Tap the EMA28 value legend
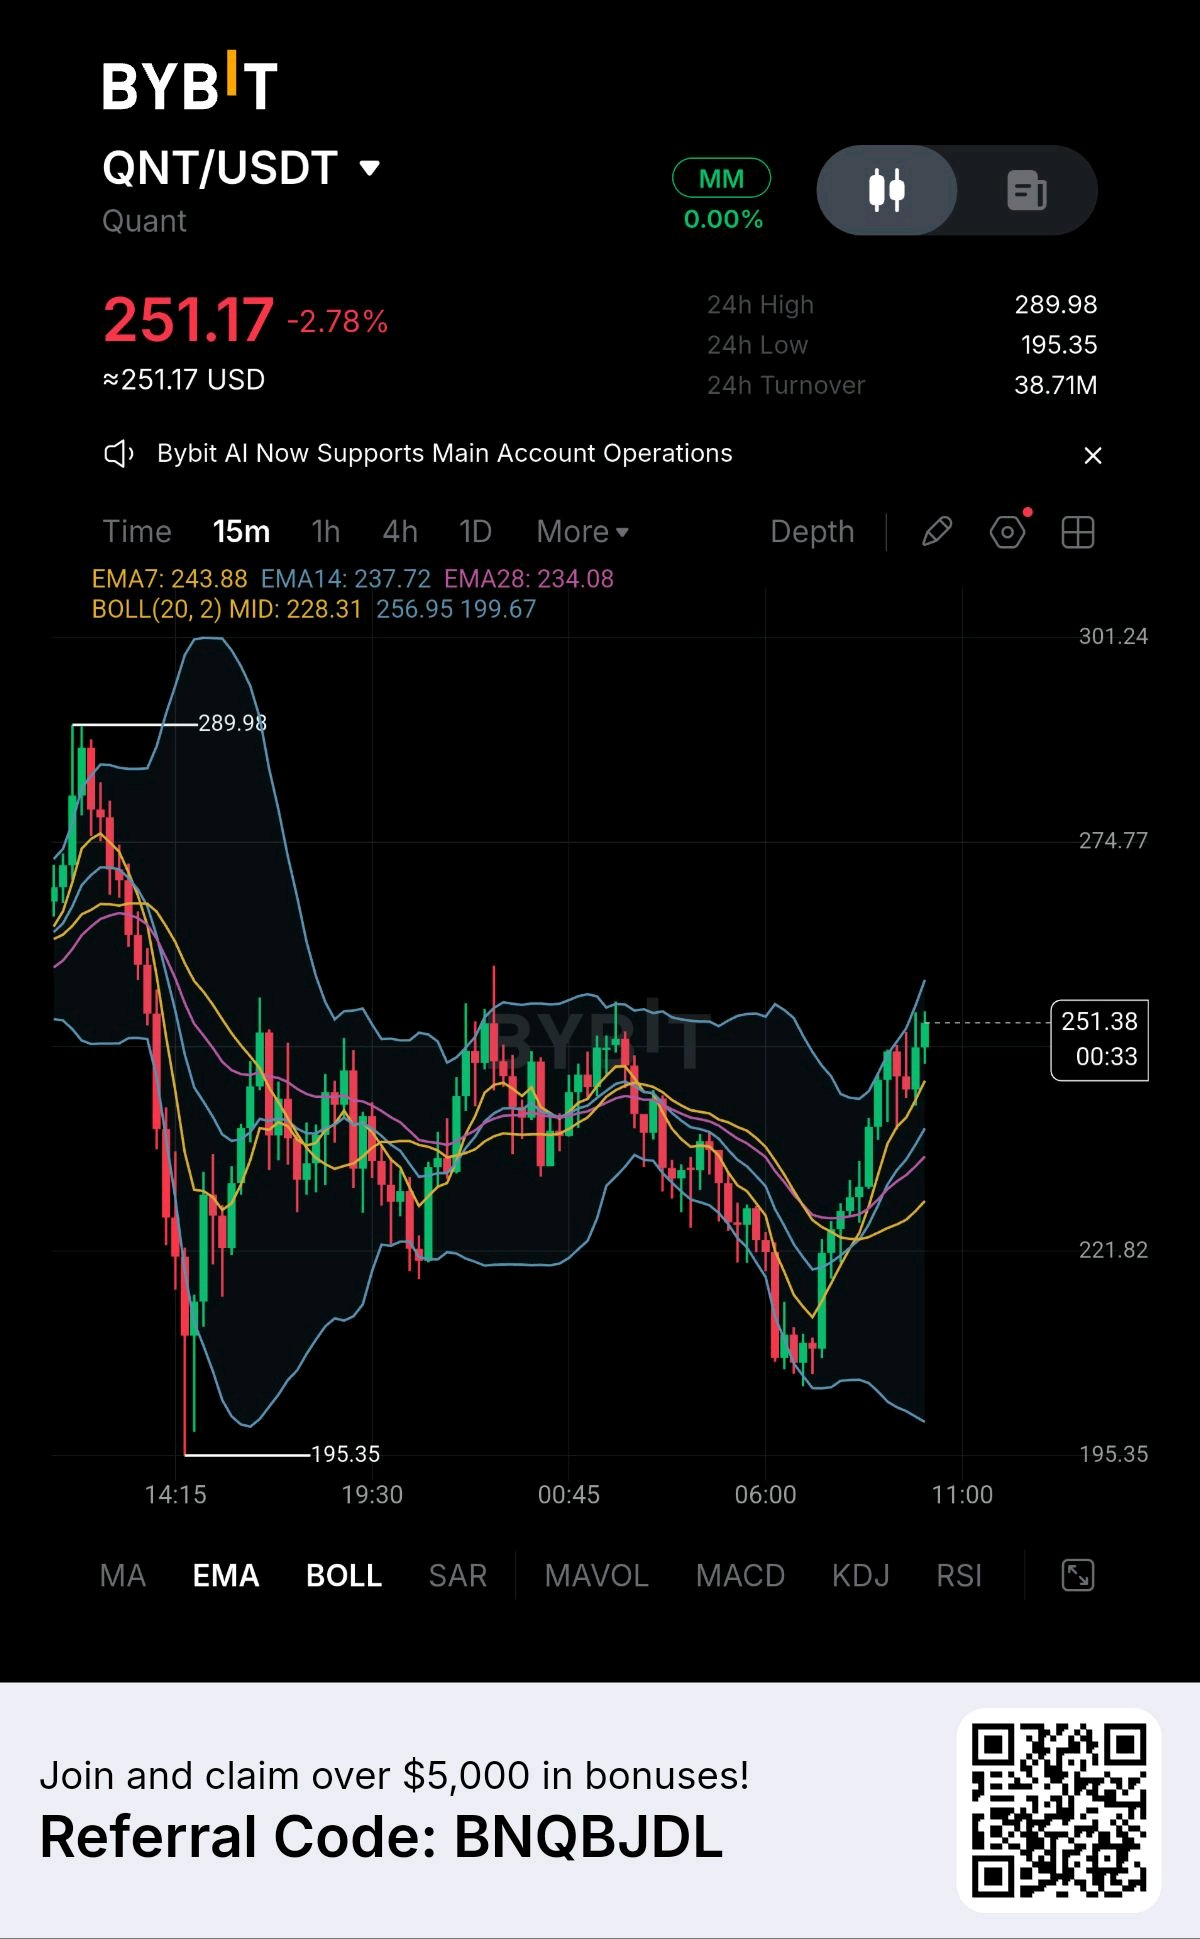 [x=529, y=579]
